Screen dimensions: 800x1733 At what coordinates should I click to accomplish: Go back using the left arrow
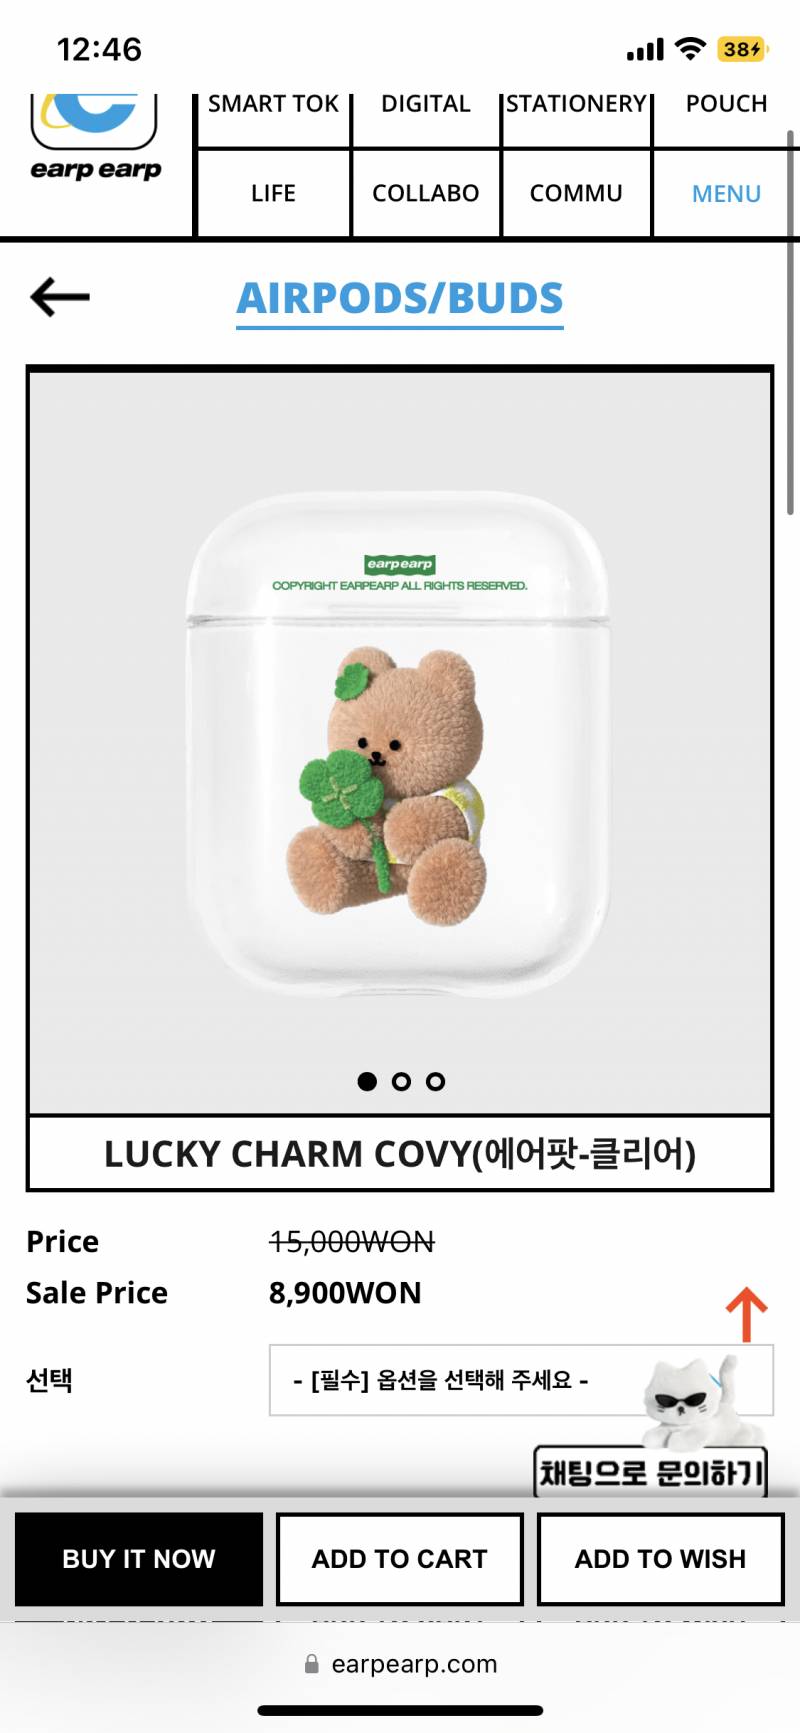click(60, 297)
